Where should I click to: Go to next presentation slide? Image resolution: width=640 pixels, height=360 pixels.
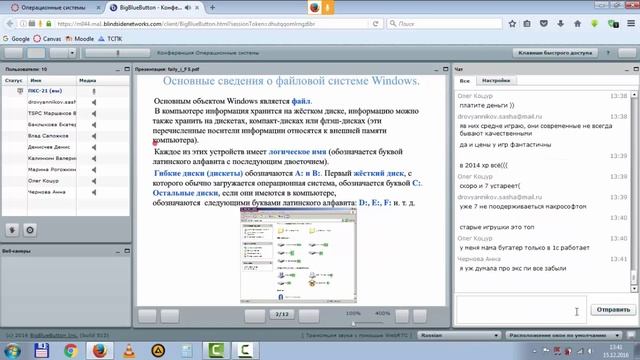click(309, 316)
